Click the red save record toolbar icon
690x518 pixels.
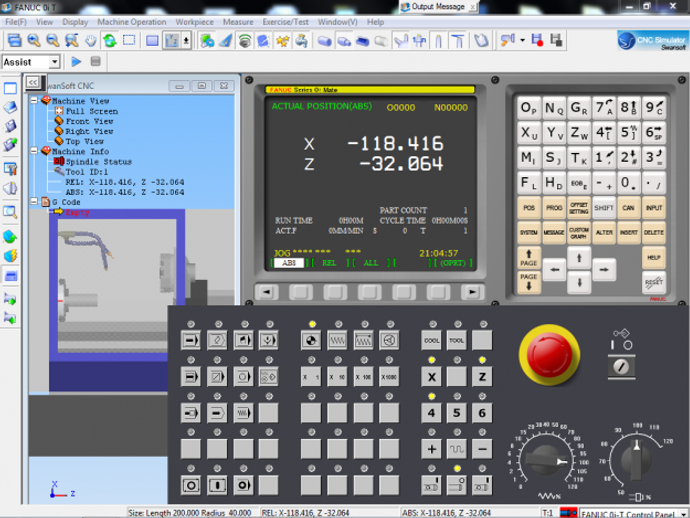coord(537,40)
